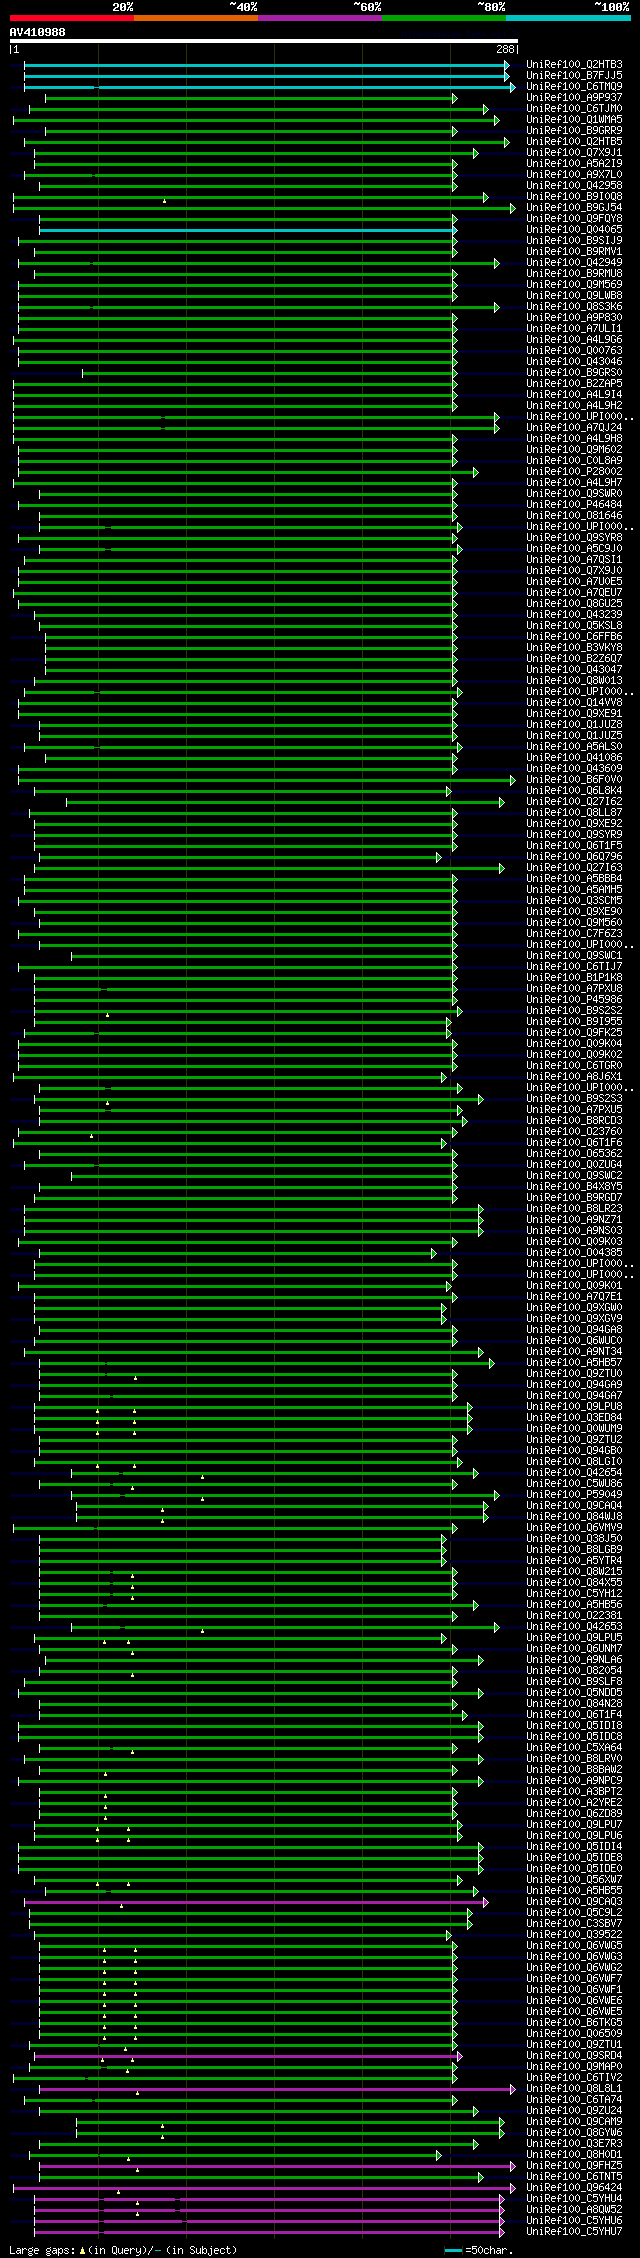Click UniRef100_A5HB57 label

574,1363
